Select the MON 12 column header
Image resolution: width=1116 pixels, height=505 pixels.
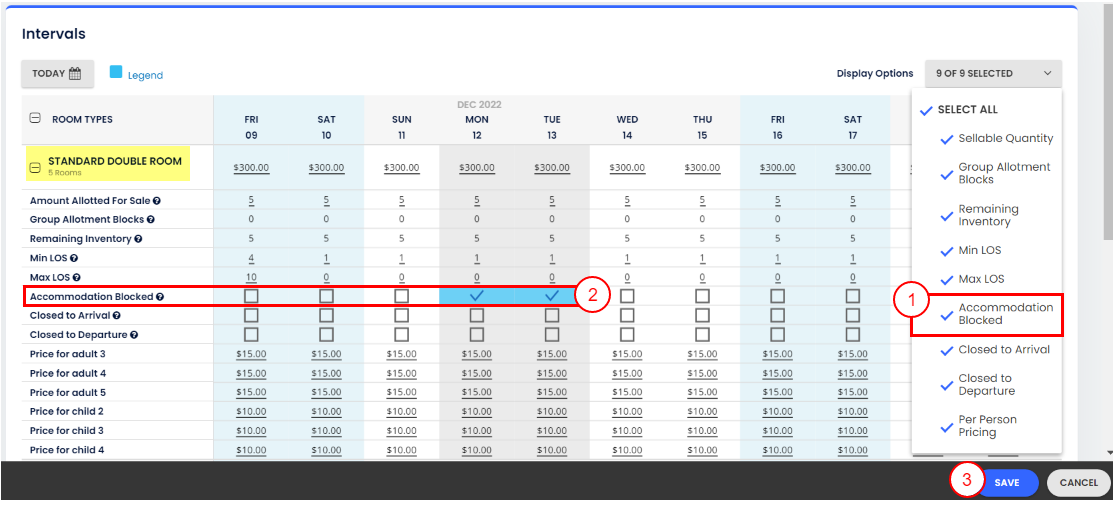tap(477, 127)
